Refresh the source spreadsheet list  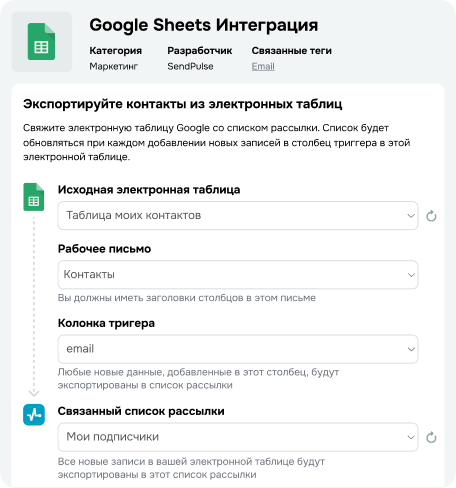coord(431,216)
